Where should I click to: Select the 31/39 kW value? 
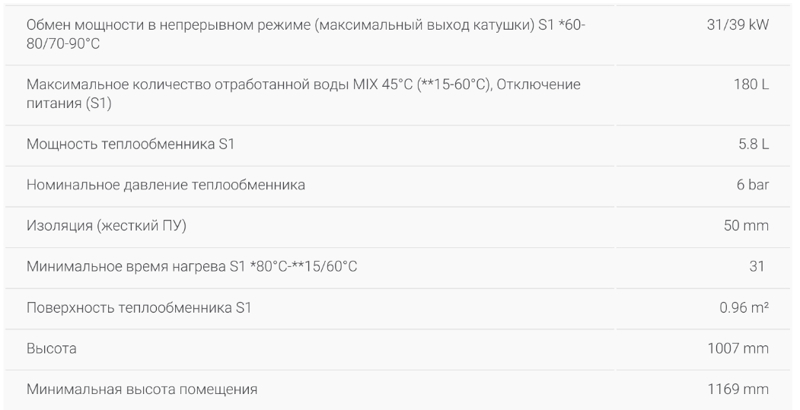pos(737,24)
